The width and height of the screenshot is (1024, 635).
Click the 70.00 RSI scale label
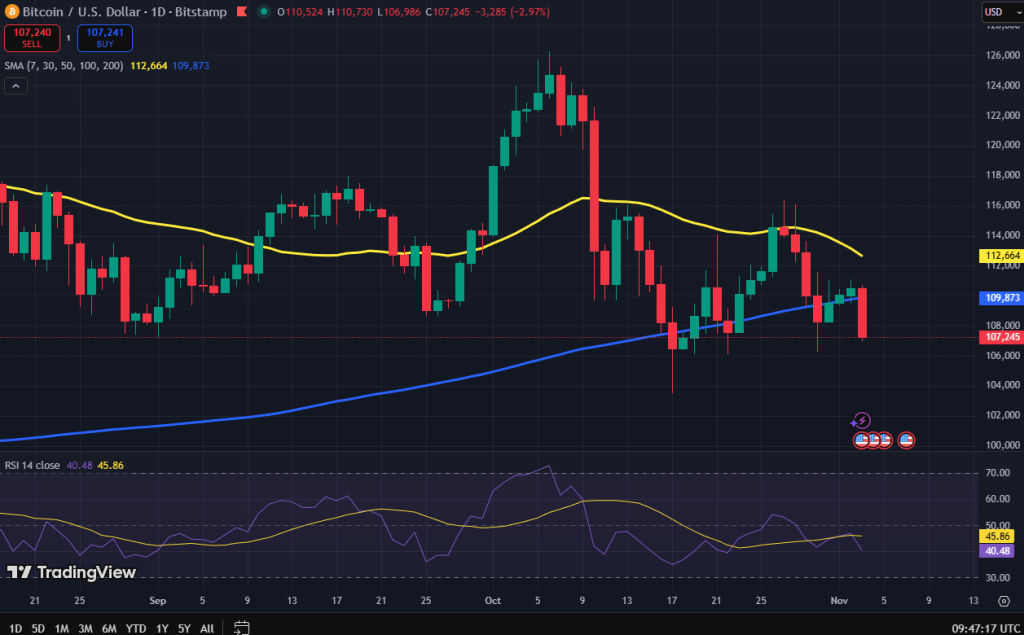point(997,472)
